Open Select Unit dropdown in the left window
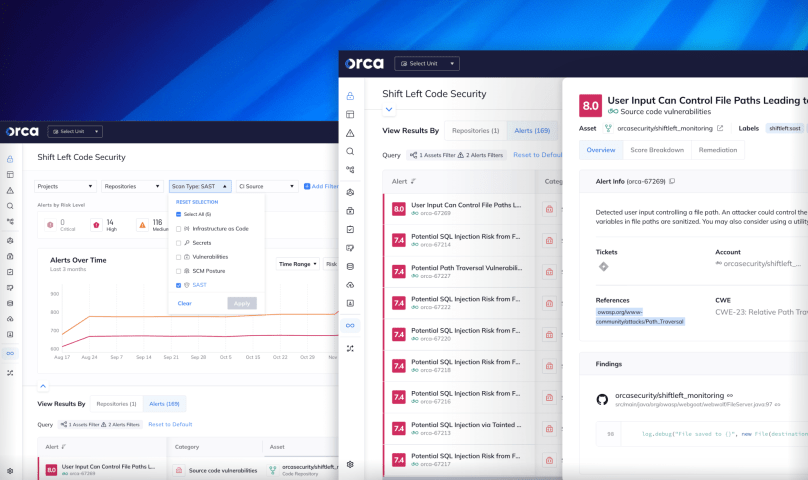This screenshot has width=808, height=480. point(75,131)
